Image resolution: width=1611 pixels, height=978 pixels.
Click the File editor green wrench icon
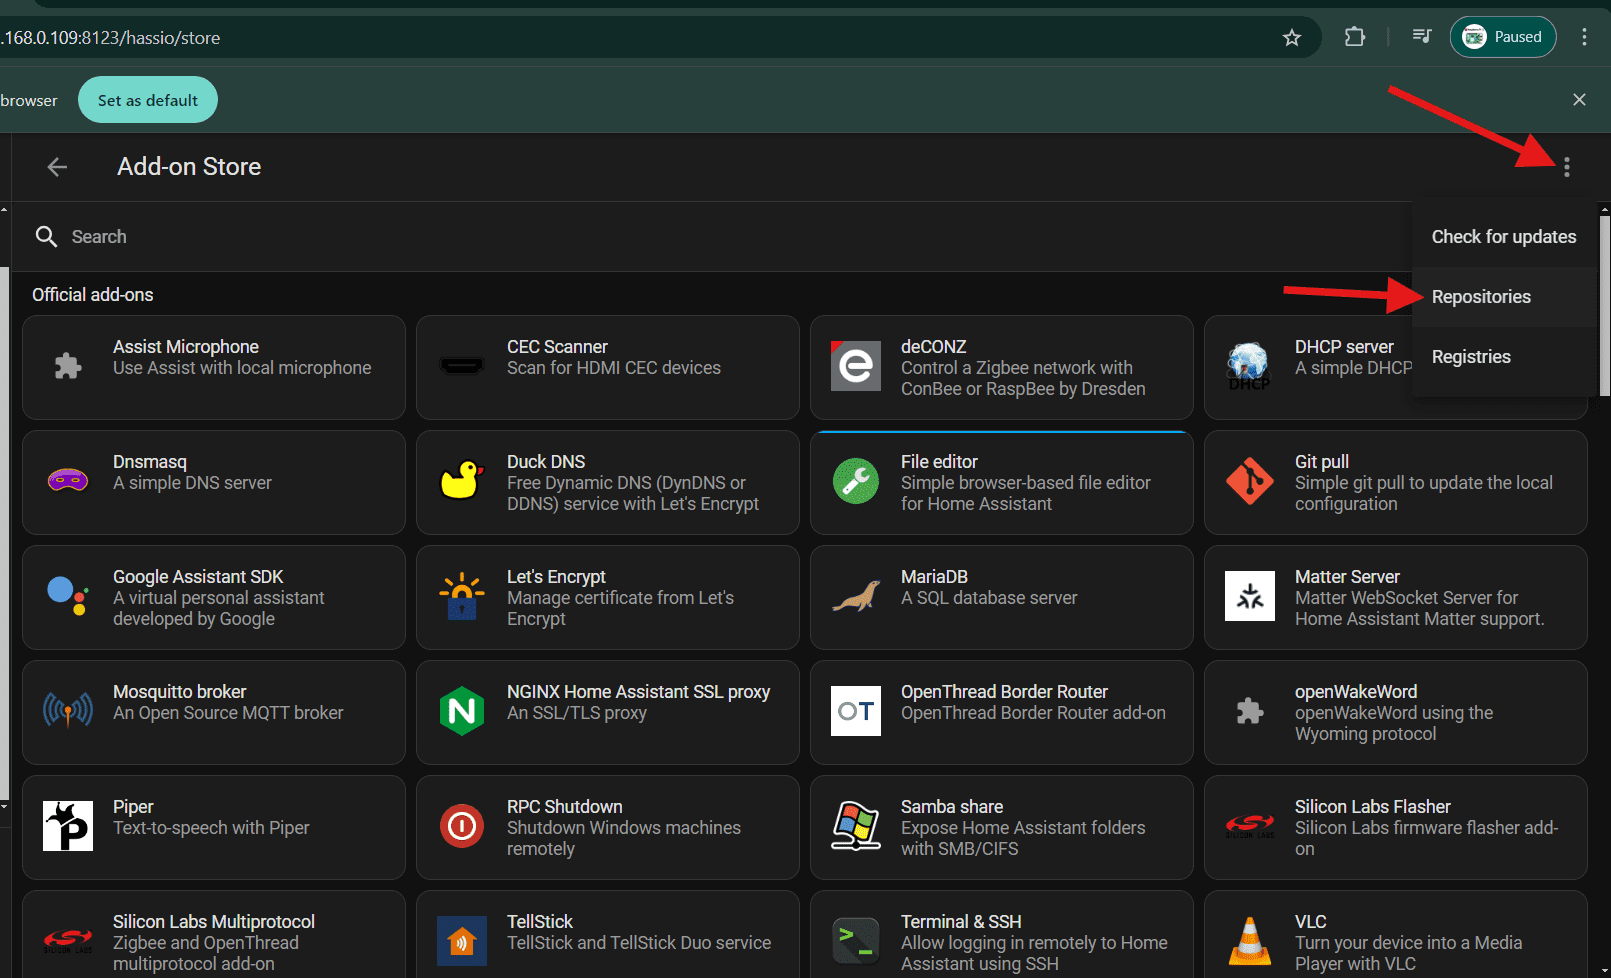(x=855, y=481)
